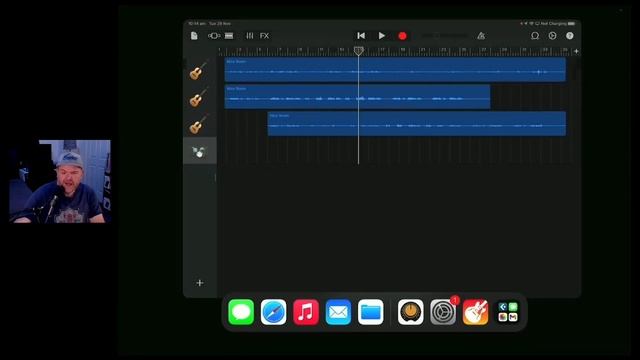Open the instrument browser button

pos(214,36)
